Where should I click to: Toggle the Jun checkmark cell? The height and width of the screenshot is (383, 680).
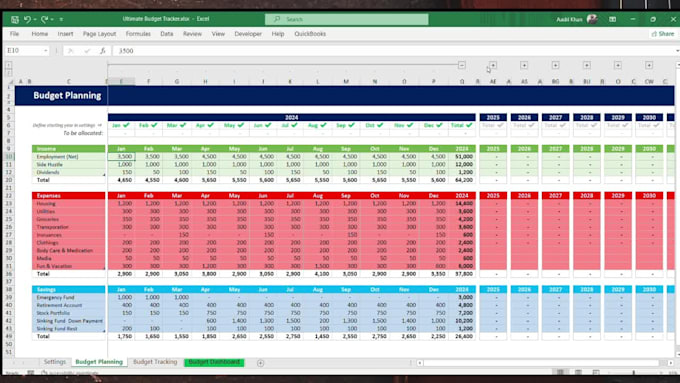point(263,125)
